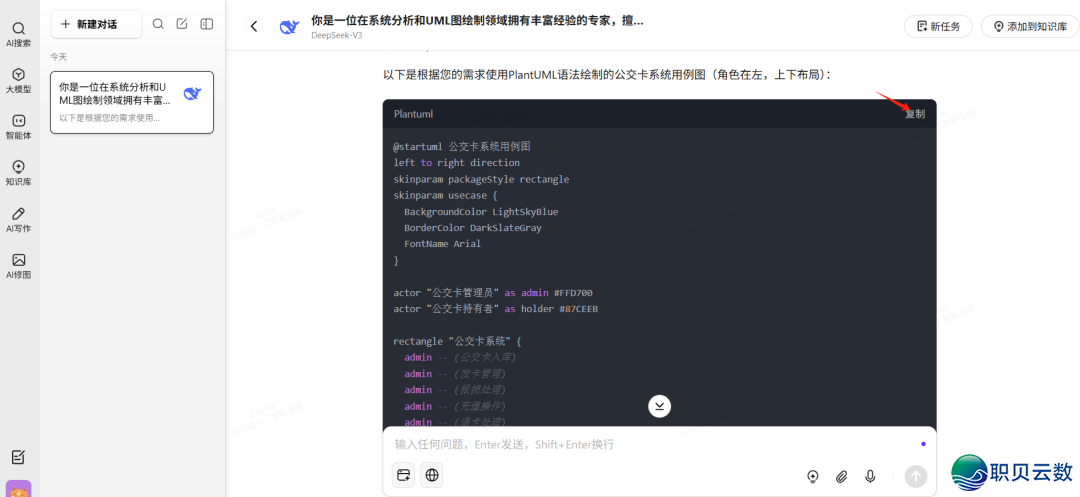Go to 智能体 in the sidebar

(19, 126)
